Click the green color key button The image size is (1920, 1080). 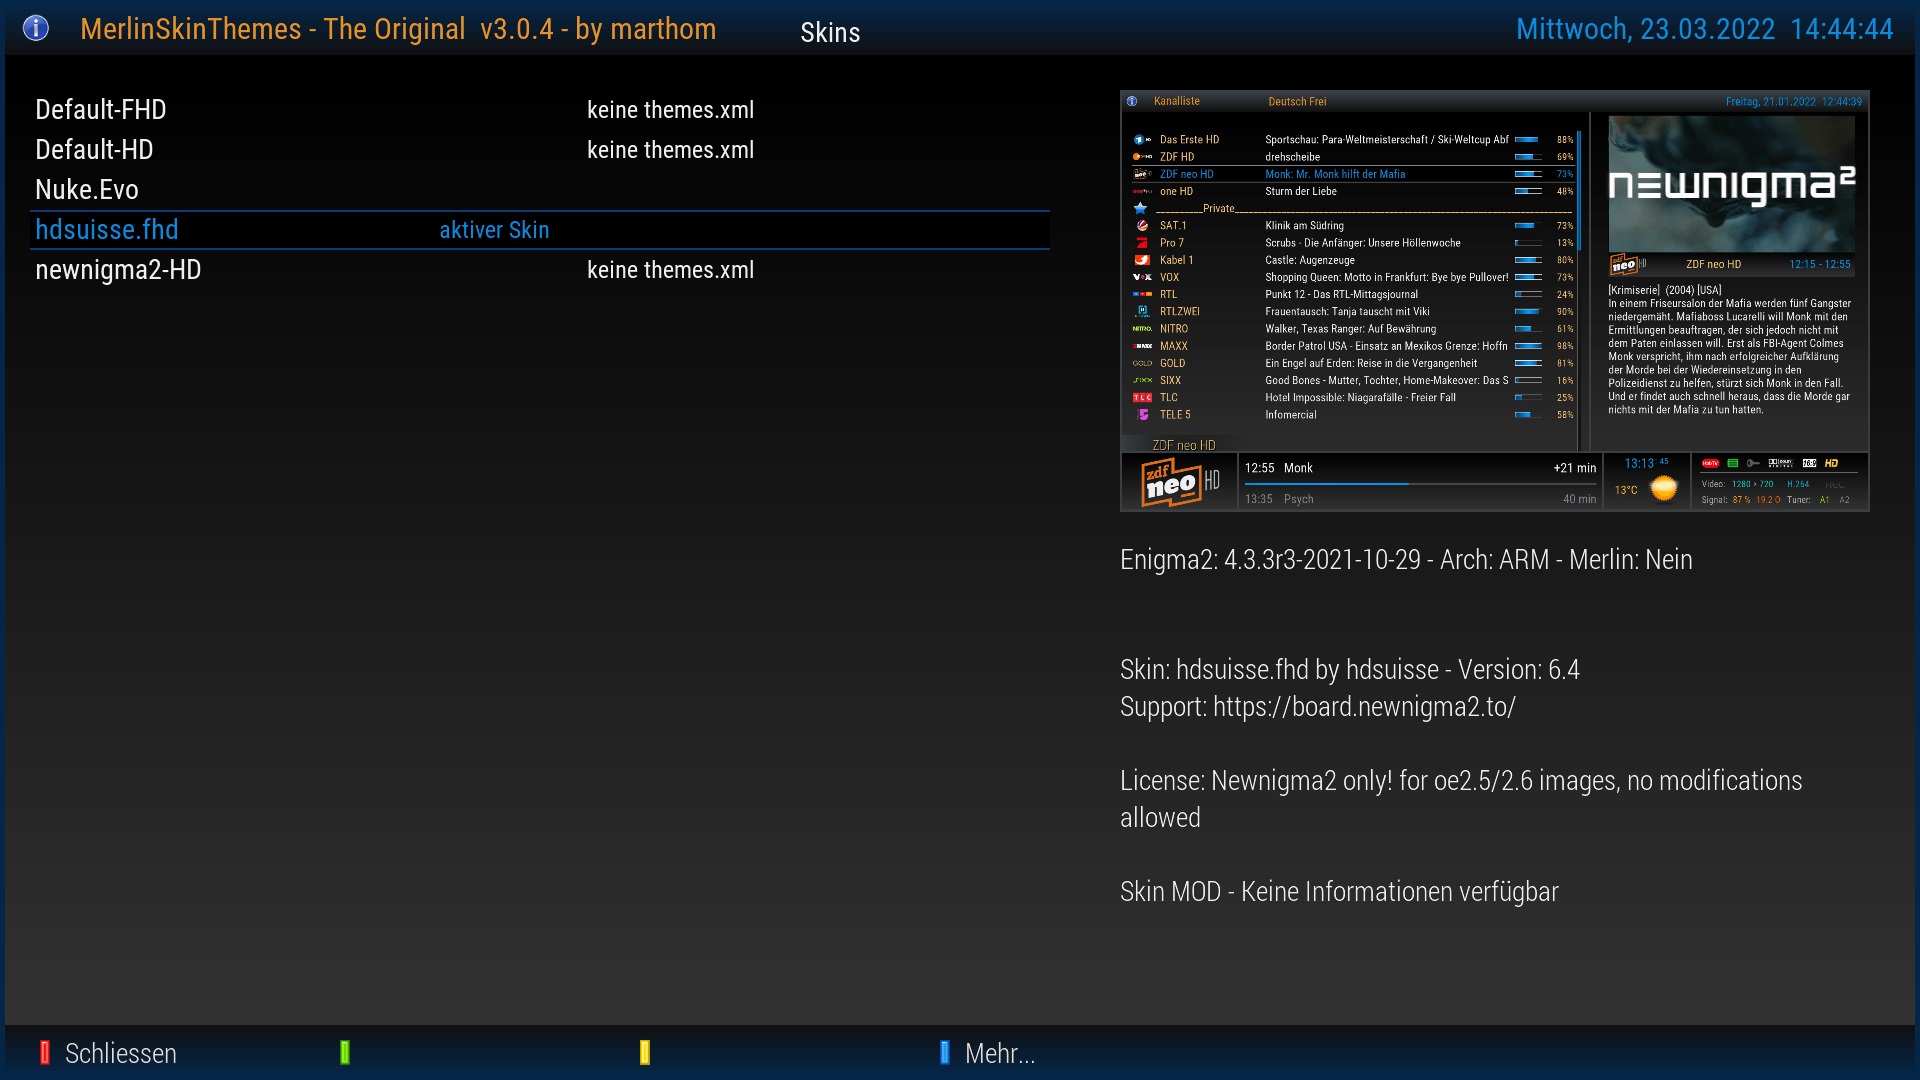pyautogui.click(x=345, y=1052)
